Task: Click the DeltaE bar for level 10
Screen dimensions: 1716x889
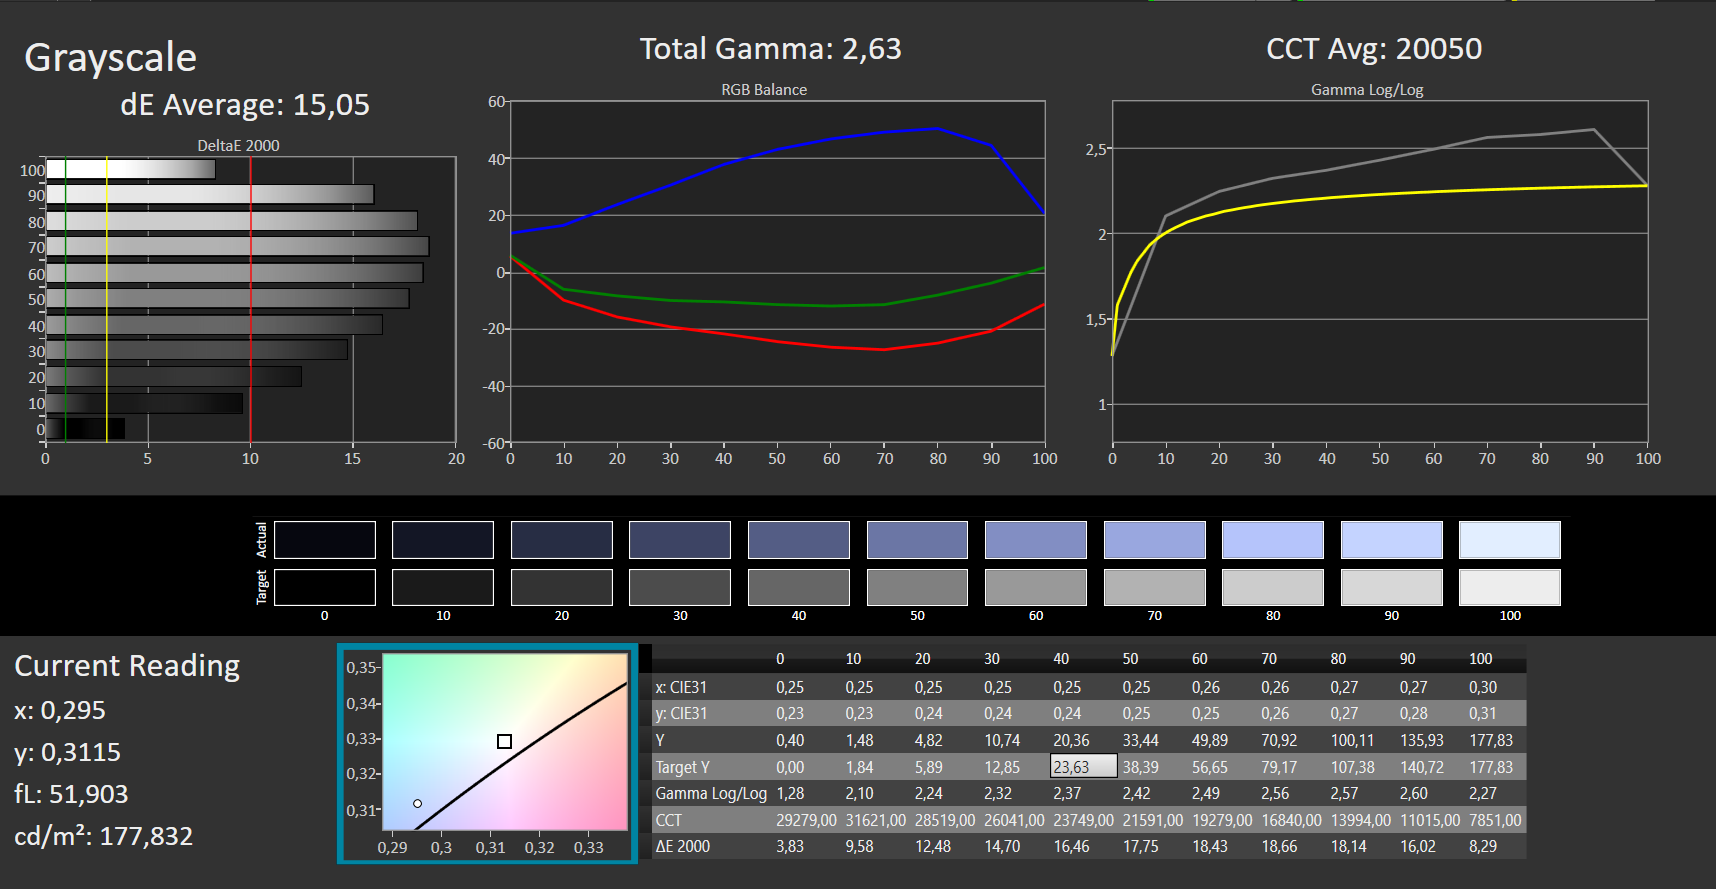Action: [x=145, y=403]
